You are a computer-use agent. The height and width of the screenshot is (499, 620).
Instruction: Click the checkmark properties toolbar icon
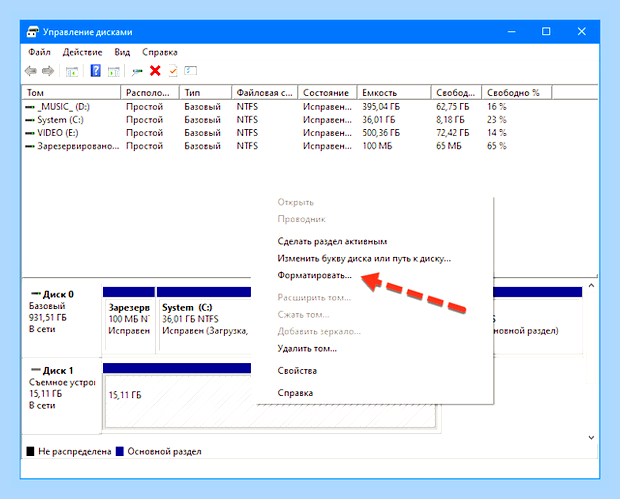click(173, 71)
